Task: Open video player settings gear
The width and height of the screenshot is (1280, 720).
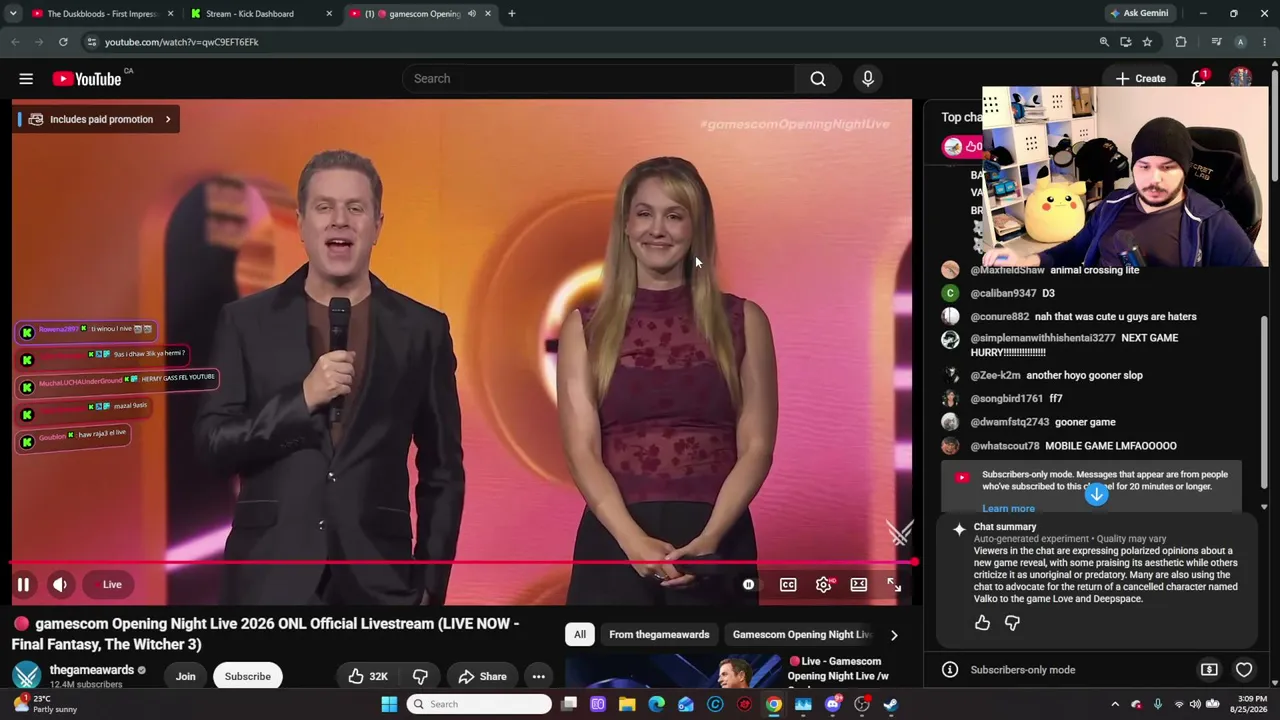Action: click(x=824, y=585)
